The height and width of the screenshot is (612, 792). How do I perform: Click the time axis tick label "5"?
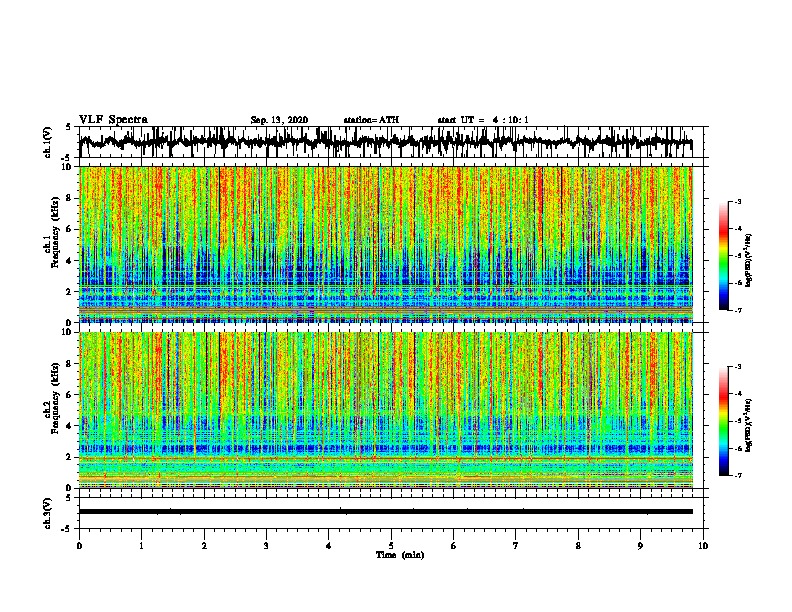(x=391, y=546)
